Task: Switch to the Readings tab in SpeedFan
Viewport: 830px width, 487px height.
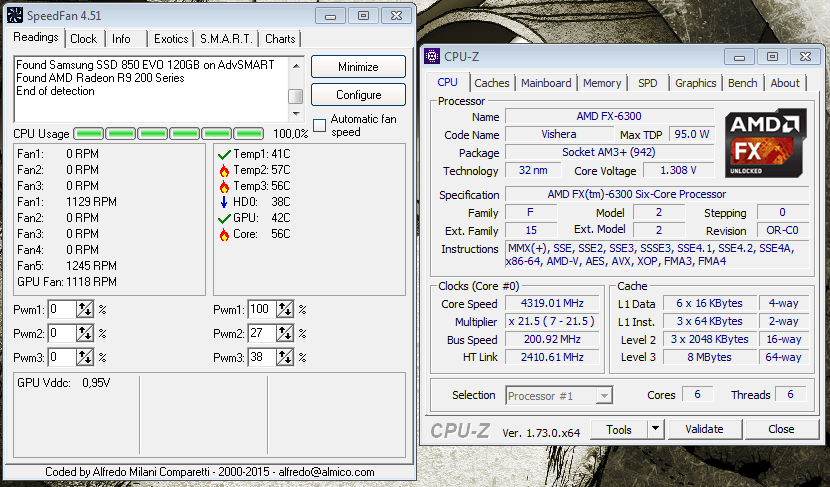Action: click(36, 38)
